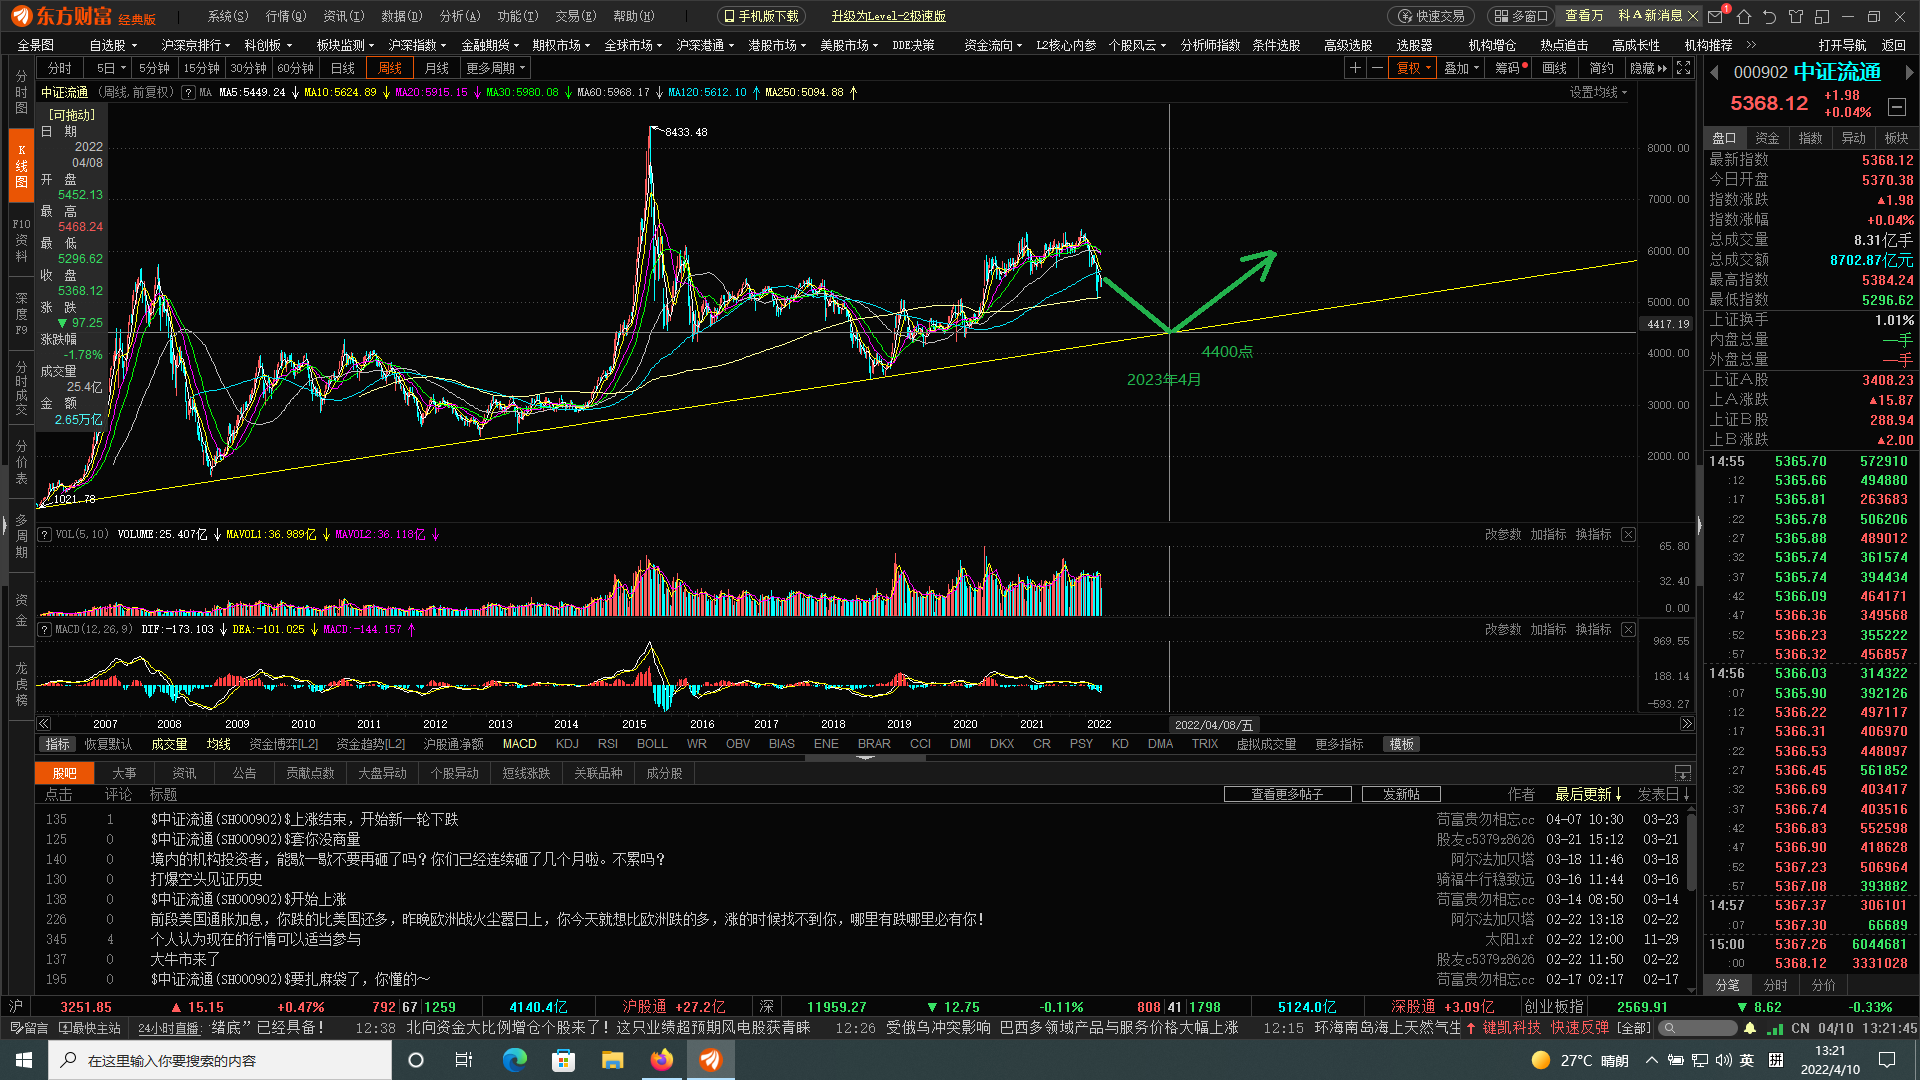Screen dimensions: 1920x1080
Task: Zoom out chart with minus icon
Action: click(x=1377, y=68)
